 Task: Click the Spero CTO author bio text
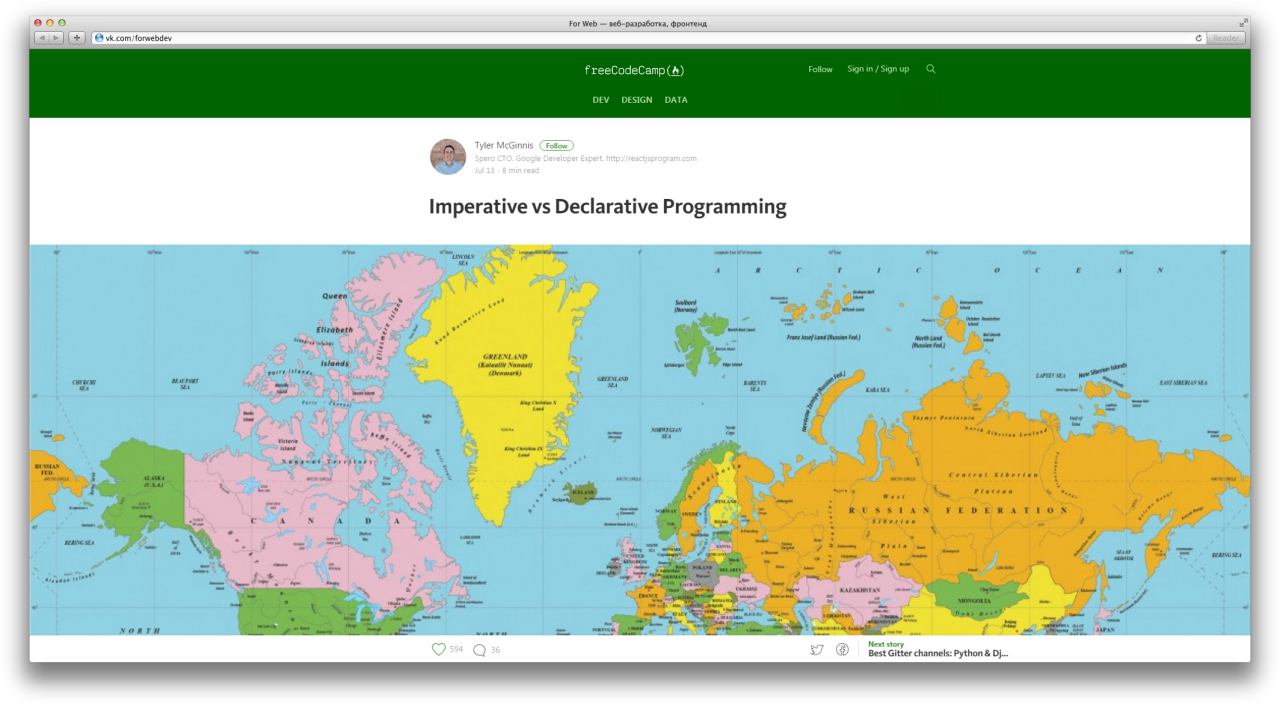coord(586,158)
